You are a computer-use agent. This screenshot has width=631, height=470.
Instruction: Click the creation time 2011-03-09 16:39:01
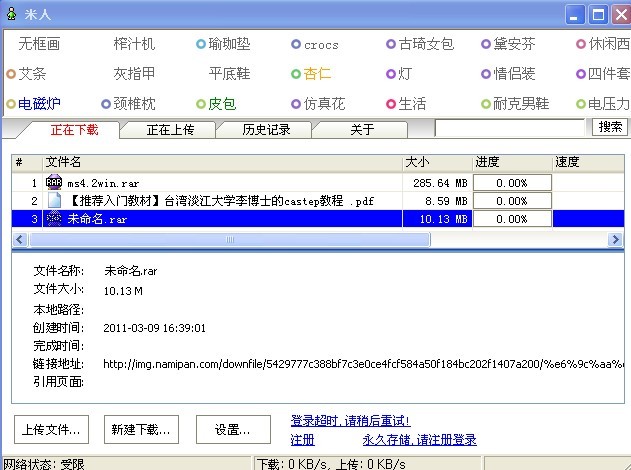155,328
